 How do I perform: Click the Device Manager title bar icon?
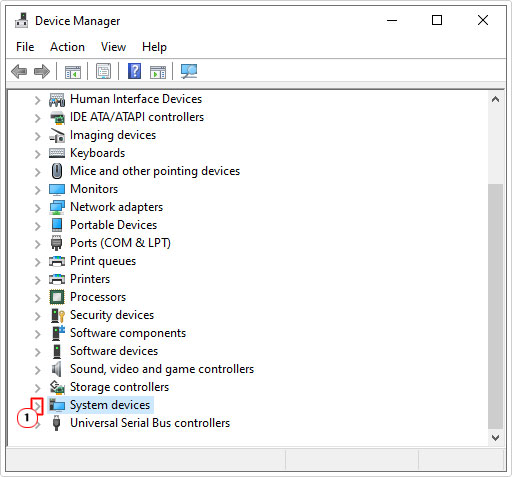click(x=22, y=21)
